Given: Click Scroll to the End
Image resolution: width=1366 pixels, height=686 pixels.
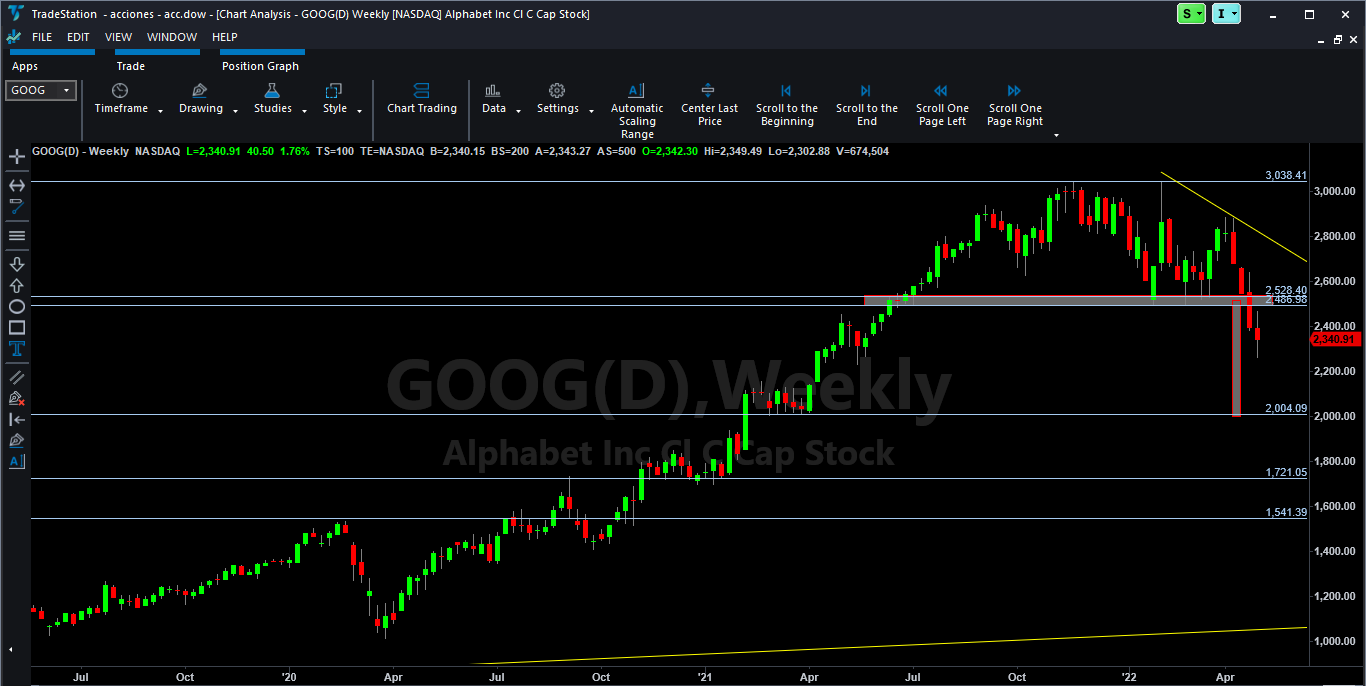Looking at the screenshot, I should pos(866,105).
